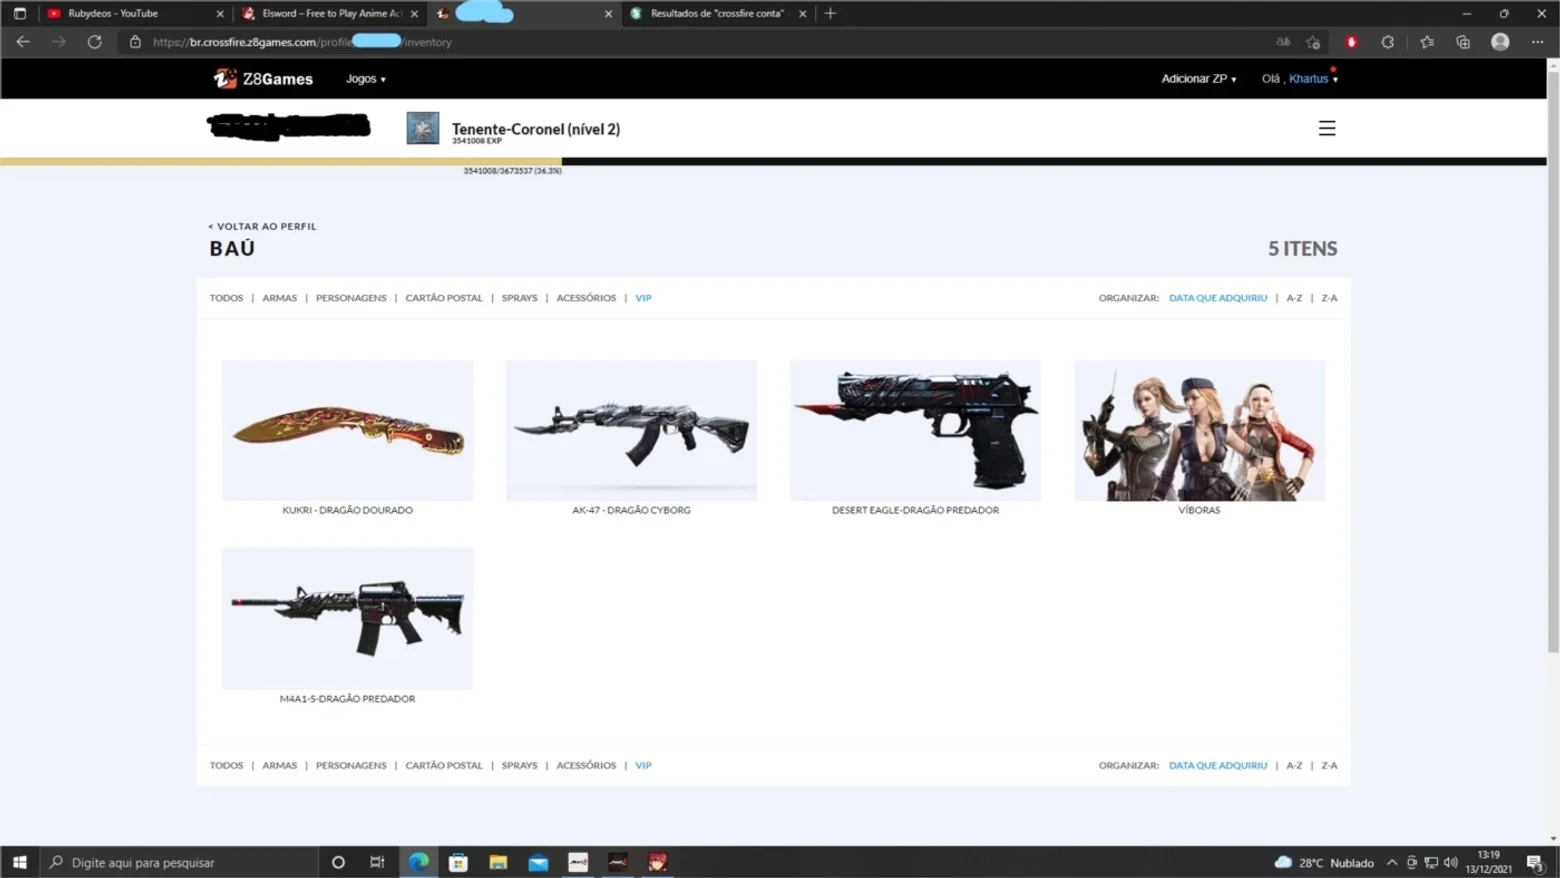Select TODOS filter above the item grid

[226, 298]
